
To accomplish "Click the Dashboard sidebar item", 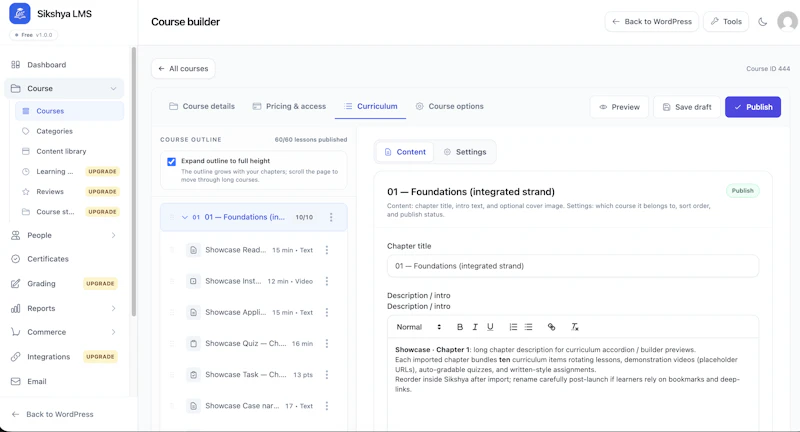I will [64, 65].
